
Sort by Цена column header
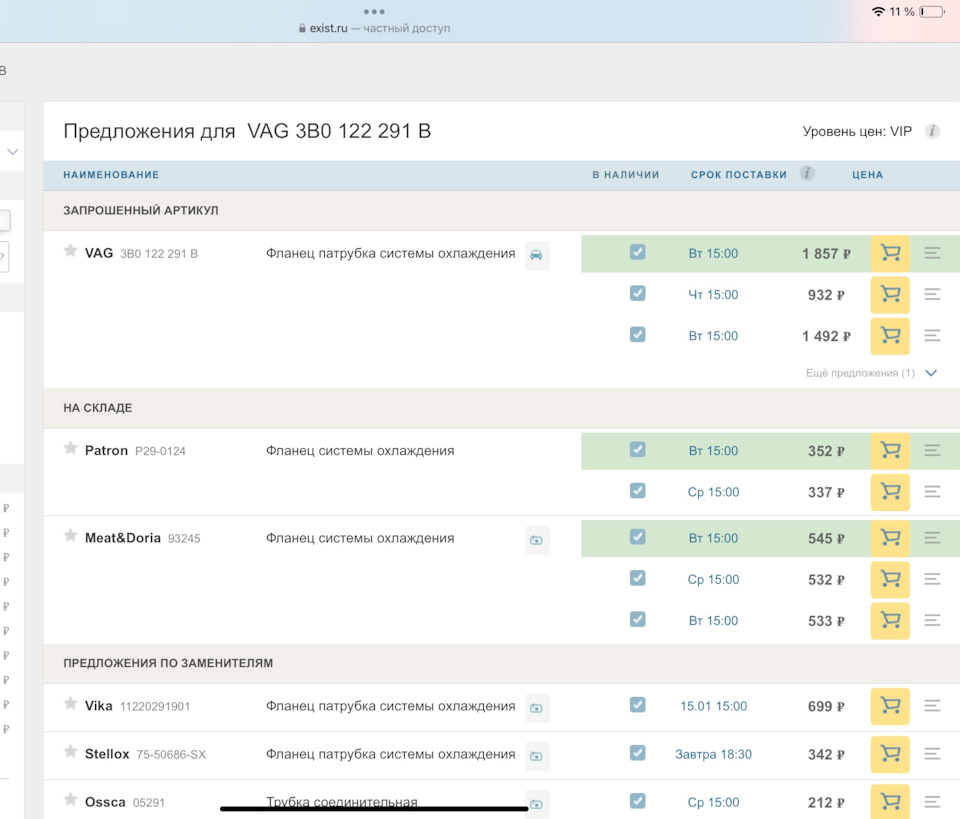(x=867, y=174)
